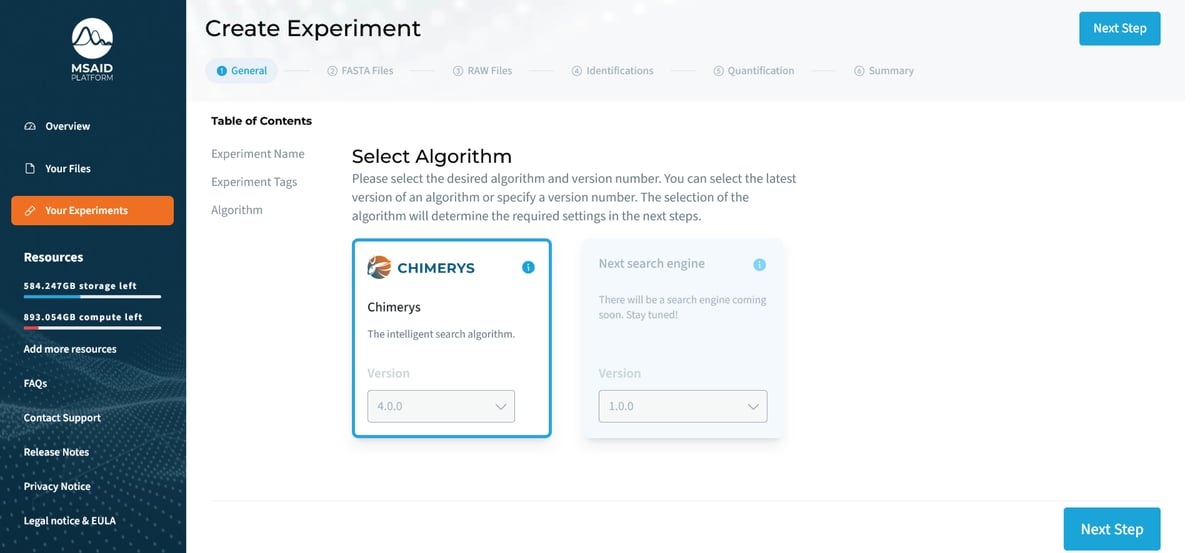Click the top Next Step button
Image resolution: width=1200 pixels, height=553 pixels.
[1119, 28]
